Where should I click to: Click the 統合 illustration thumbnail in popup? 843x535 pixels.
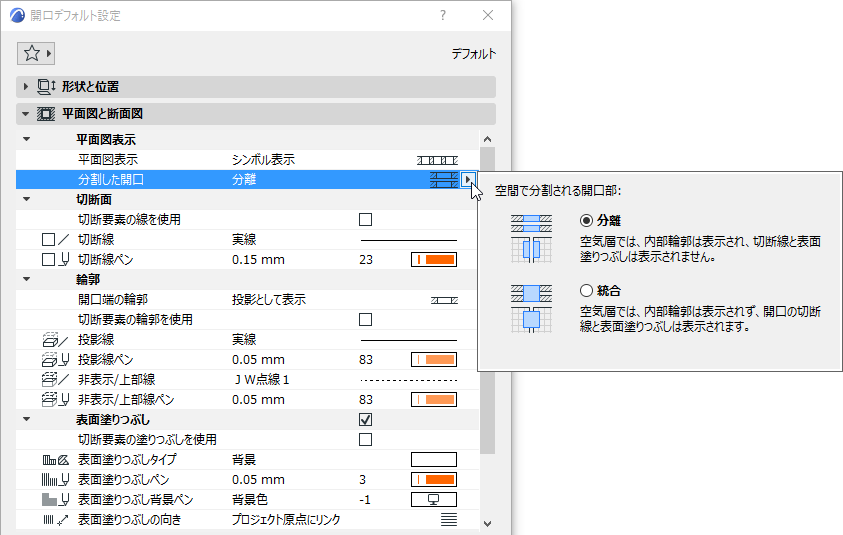(x=531, y=309)
